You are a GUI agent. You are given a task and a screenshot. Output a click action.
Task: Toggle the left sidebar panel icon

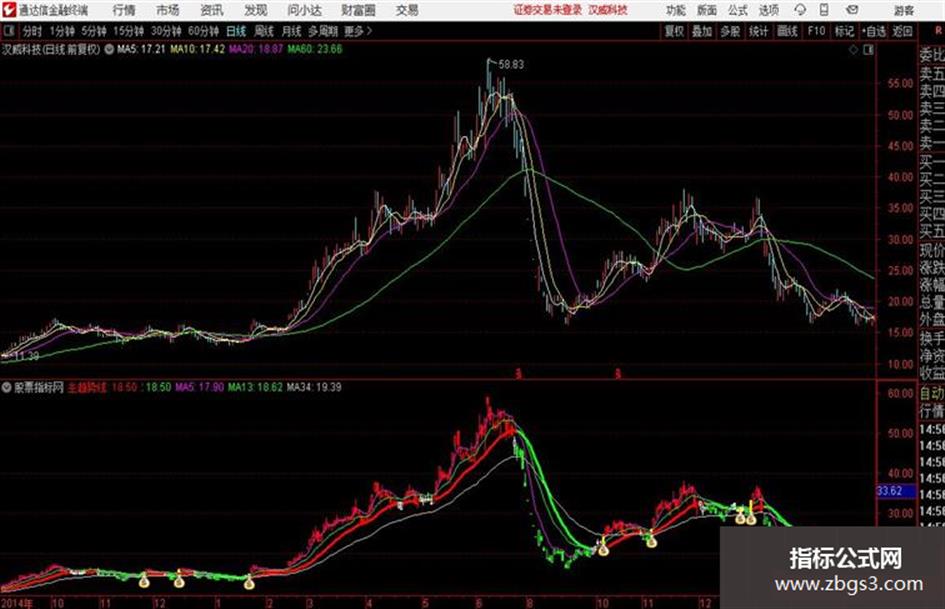[8, 30]
